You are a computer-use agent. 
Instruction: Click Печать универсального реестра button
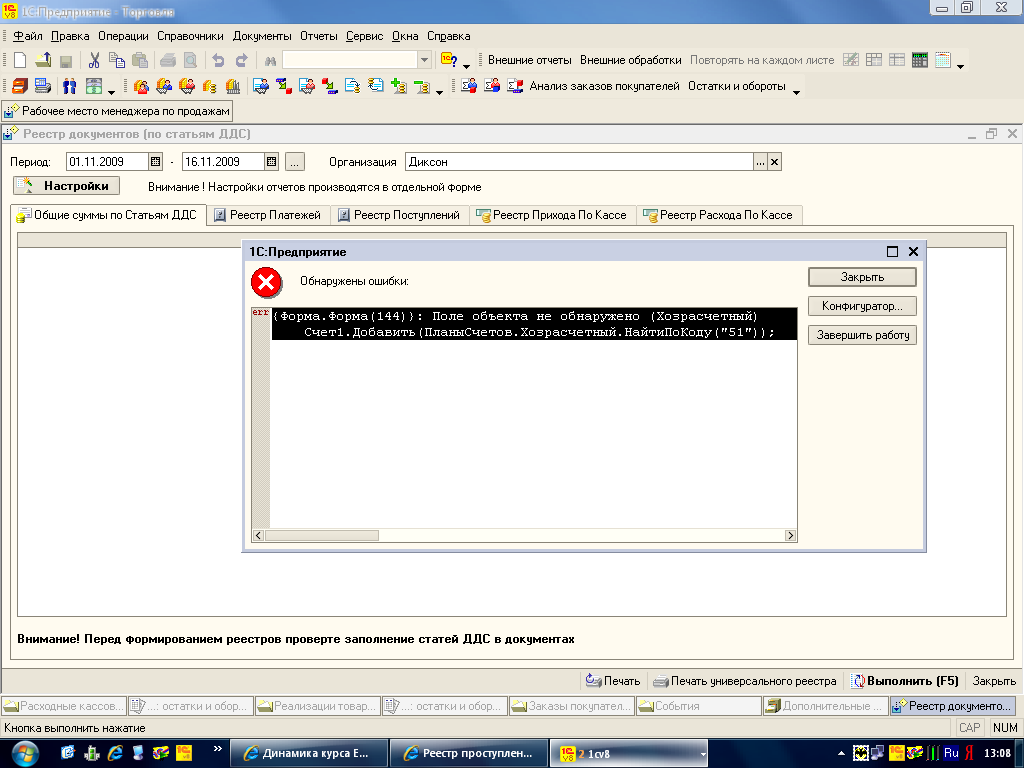745,680
